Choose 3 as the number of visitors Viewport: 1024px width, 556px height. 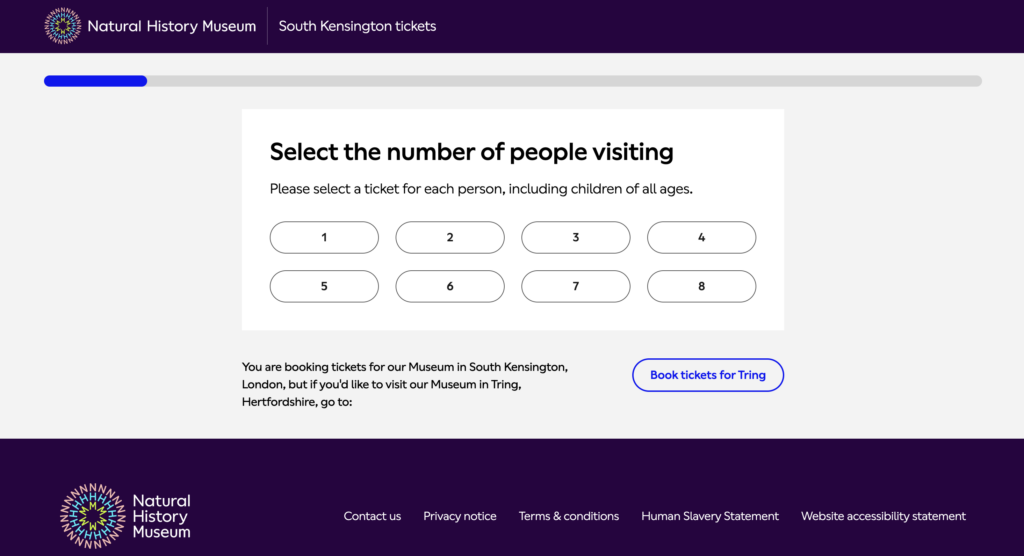coord(575,237)
